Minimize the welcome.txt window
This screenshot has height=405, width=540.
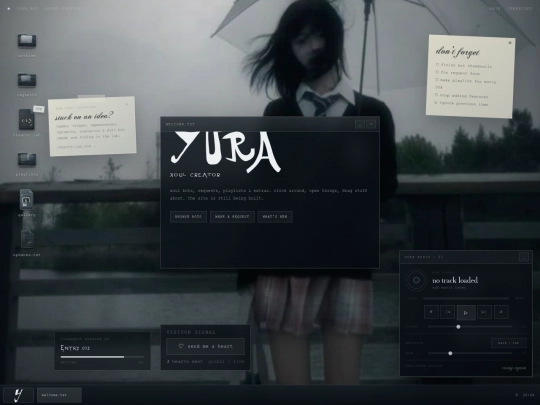(x=360, y=124)
